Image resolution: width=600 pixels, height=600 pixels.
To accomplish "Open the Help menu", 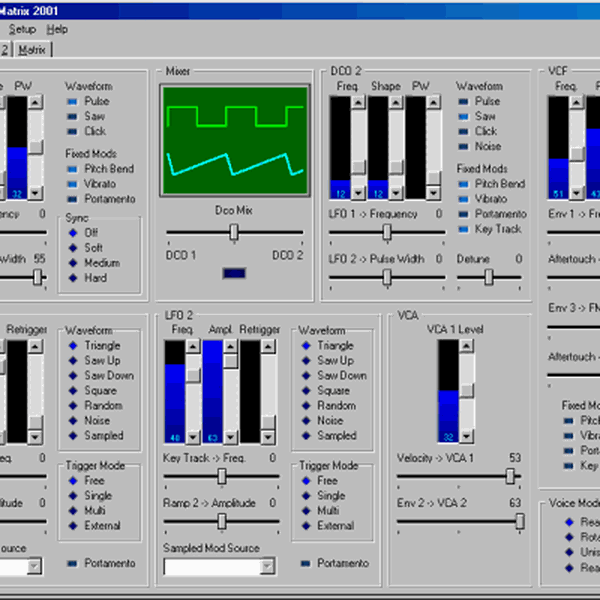I will pos(57,29).
